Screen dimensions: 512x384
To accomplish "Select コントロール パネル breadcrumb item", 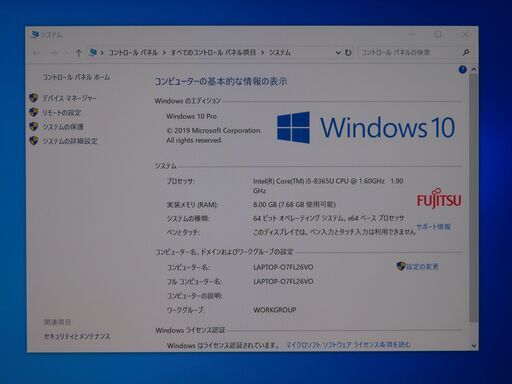I will (x=133, y=53).
